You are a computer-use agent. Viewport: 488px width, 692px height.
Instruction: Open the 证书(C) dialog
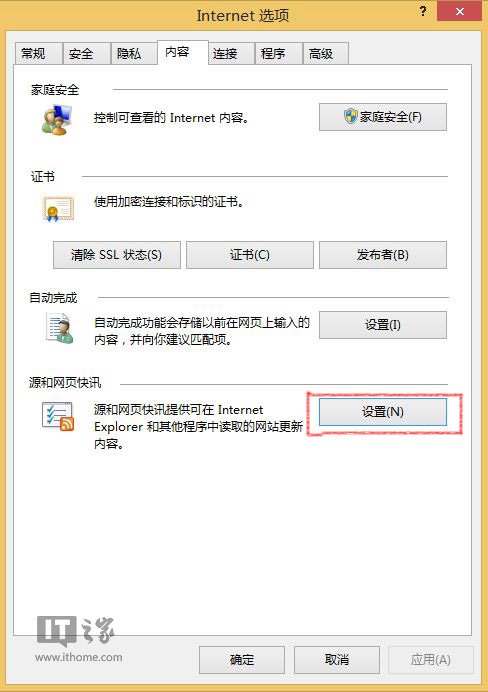coord(250,255)
